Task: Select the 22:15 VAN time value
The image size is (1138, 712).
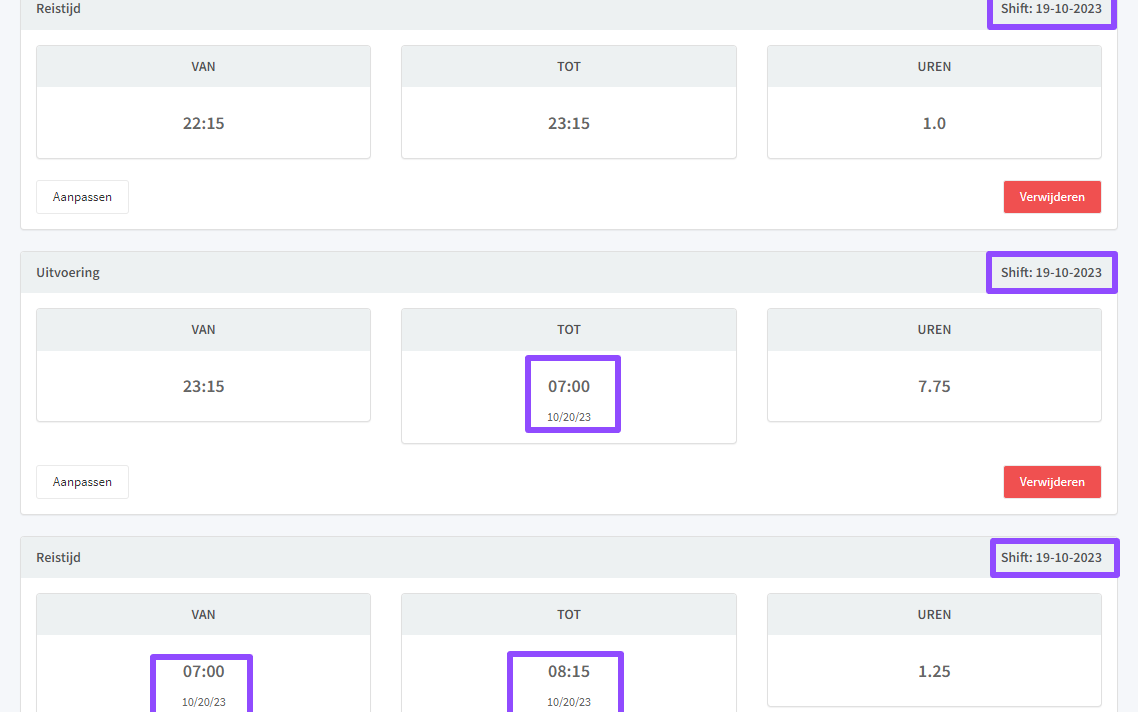Action: (203, 124)
